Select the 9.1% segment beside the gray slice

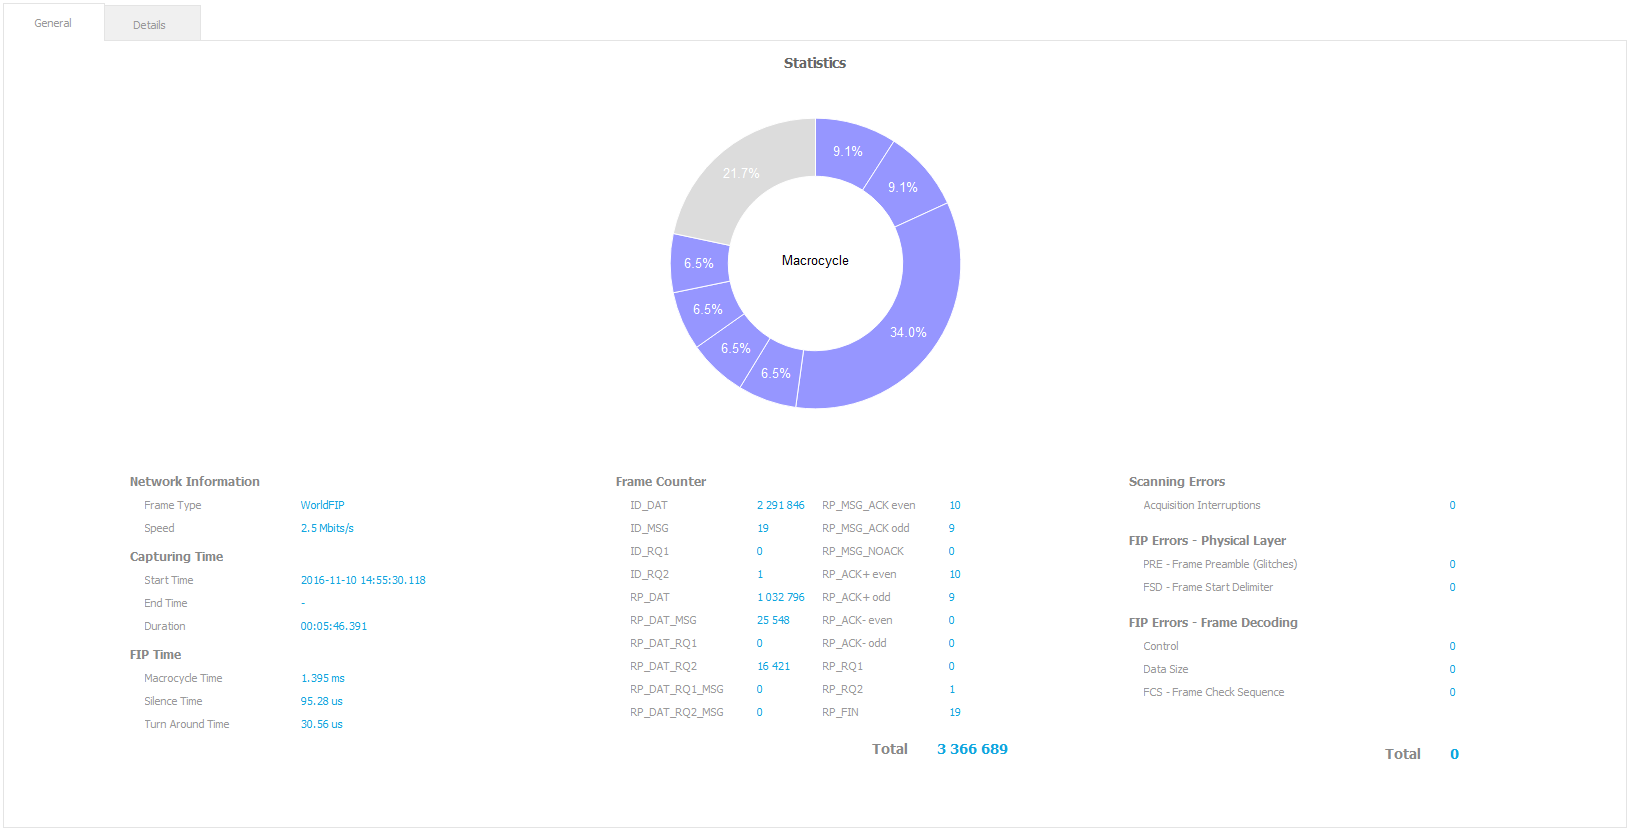click(848, 151)
